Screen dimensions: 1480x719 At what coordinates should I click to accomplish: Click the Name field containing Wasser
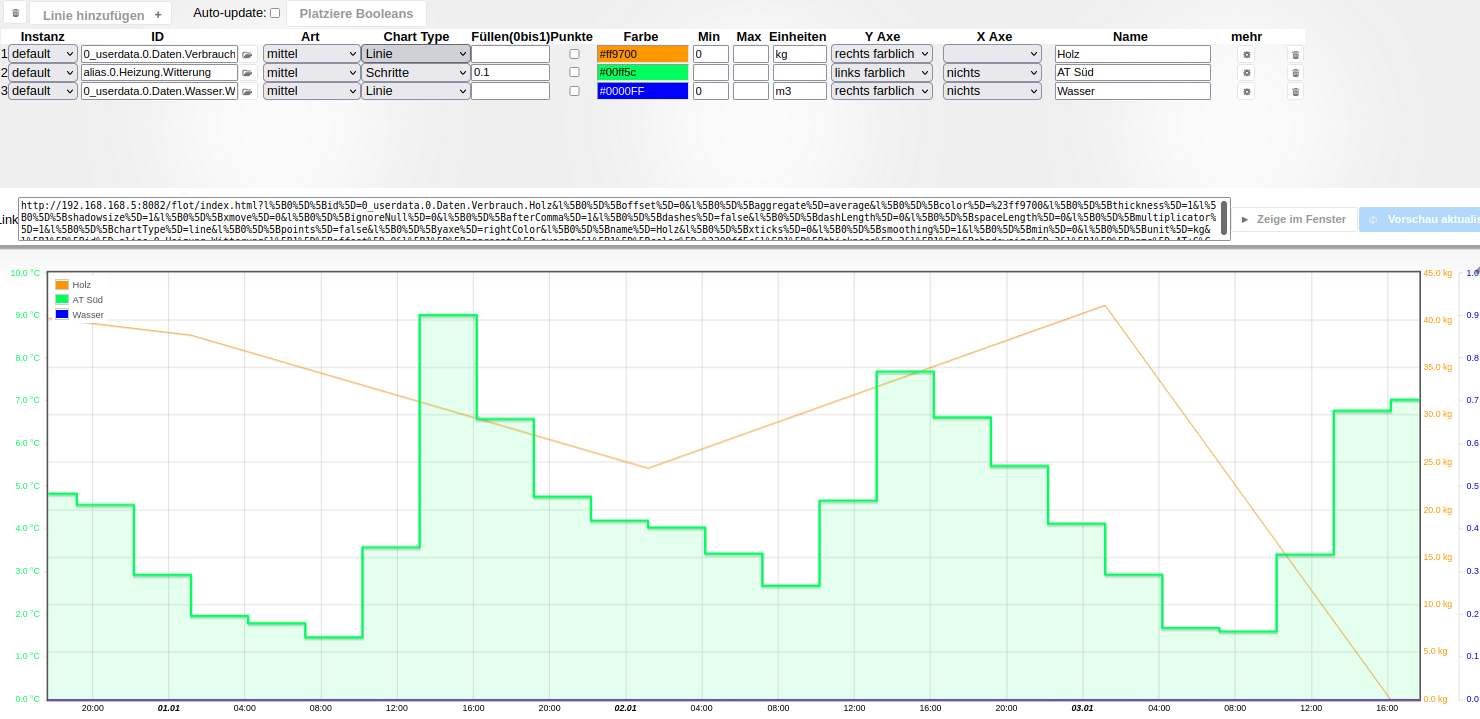click(x=1132, y=91)
